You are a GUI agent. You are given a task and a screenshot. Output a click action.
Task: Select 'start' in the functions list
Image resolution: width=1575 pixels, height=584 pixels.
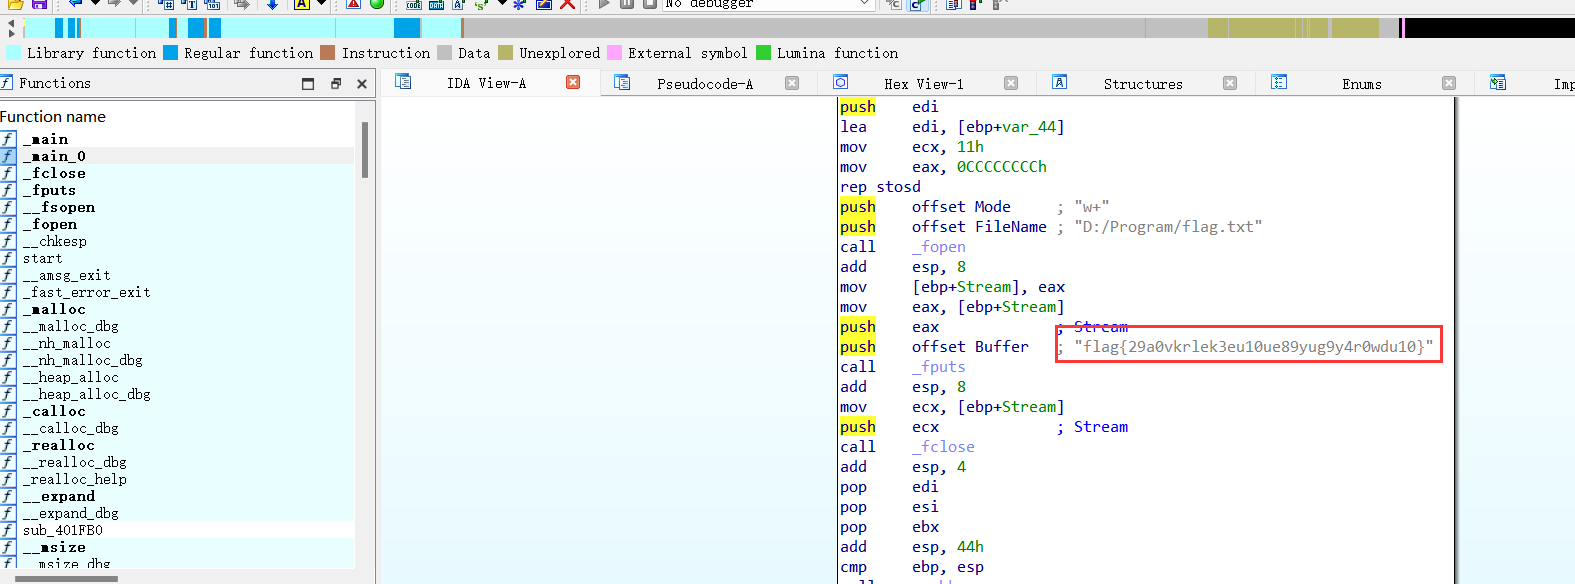click(x=177, y=258)
